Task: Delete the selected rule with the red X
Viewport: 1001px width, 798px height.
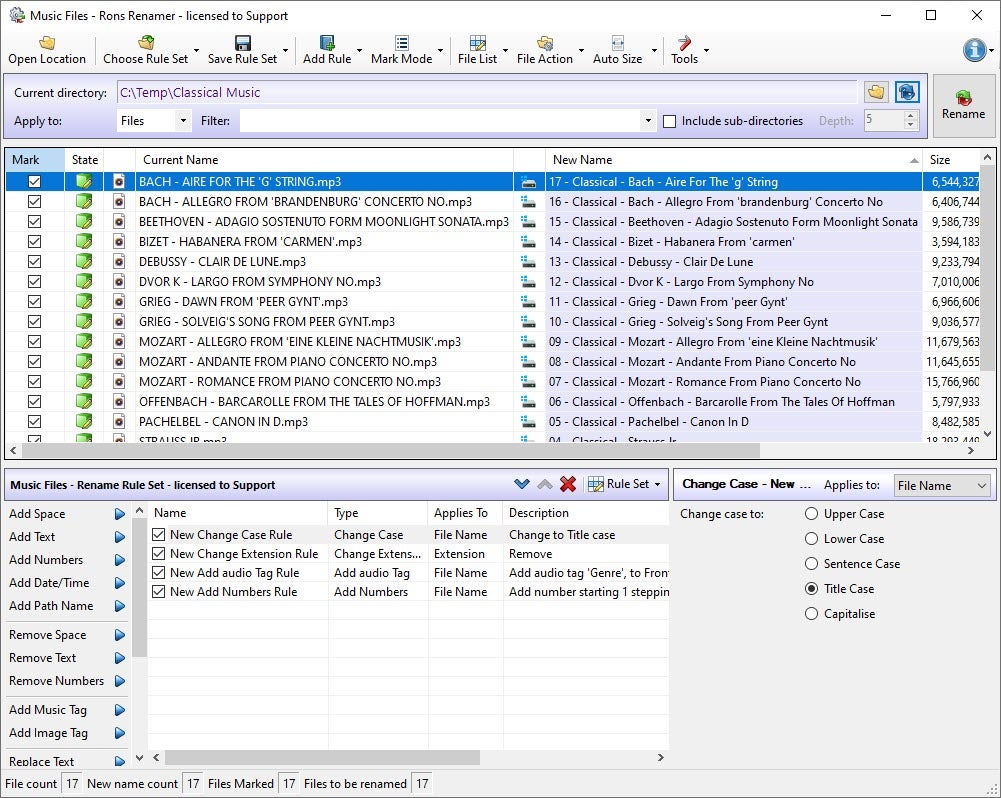Action: (568, 483)
